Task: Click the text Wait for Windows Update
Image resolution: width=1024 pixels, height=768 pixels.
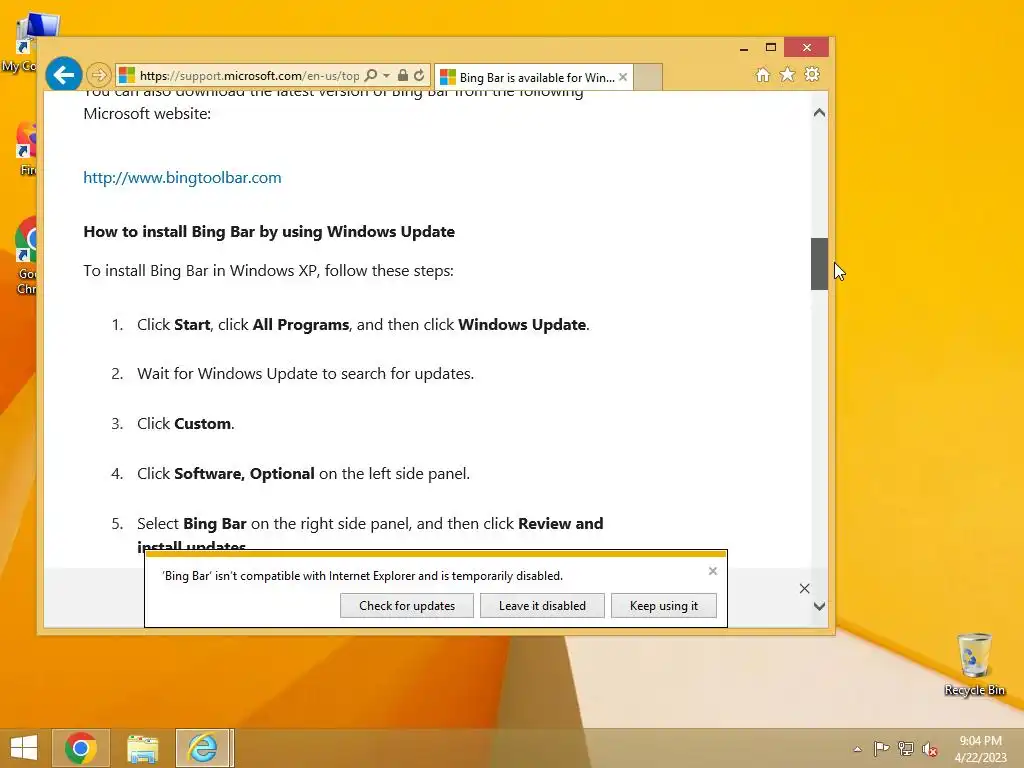Action: click(x=306, y=374)
